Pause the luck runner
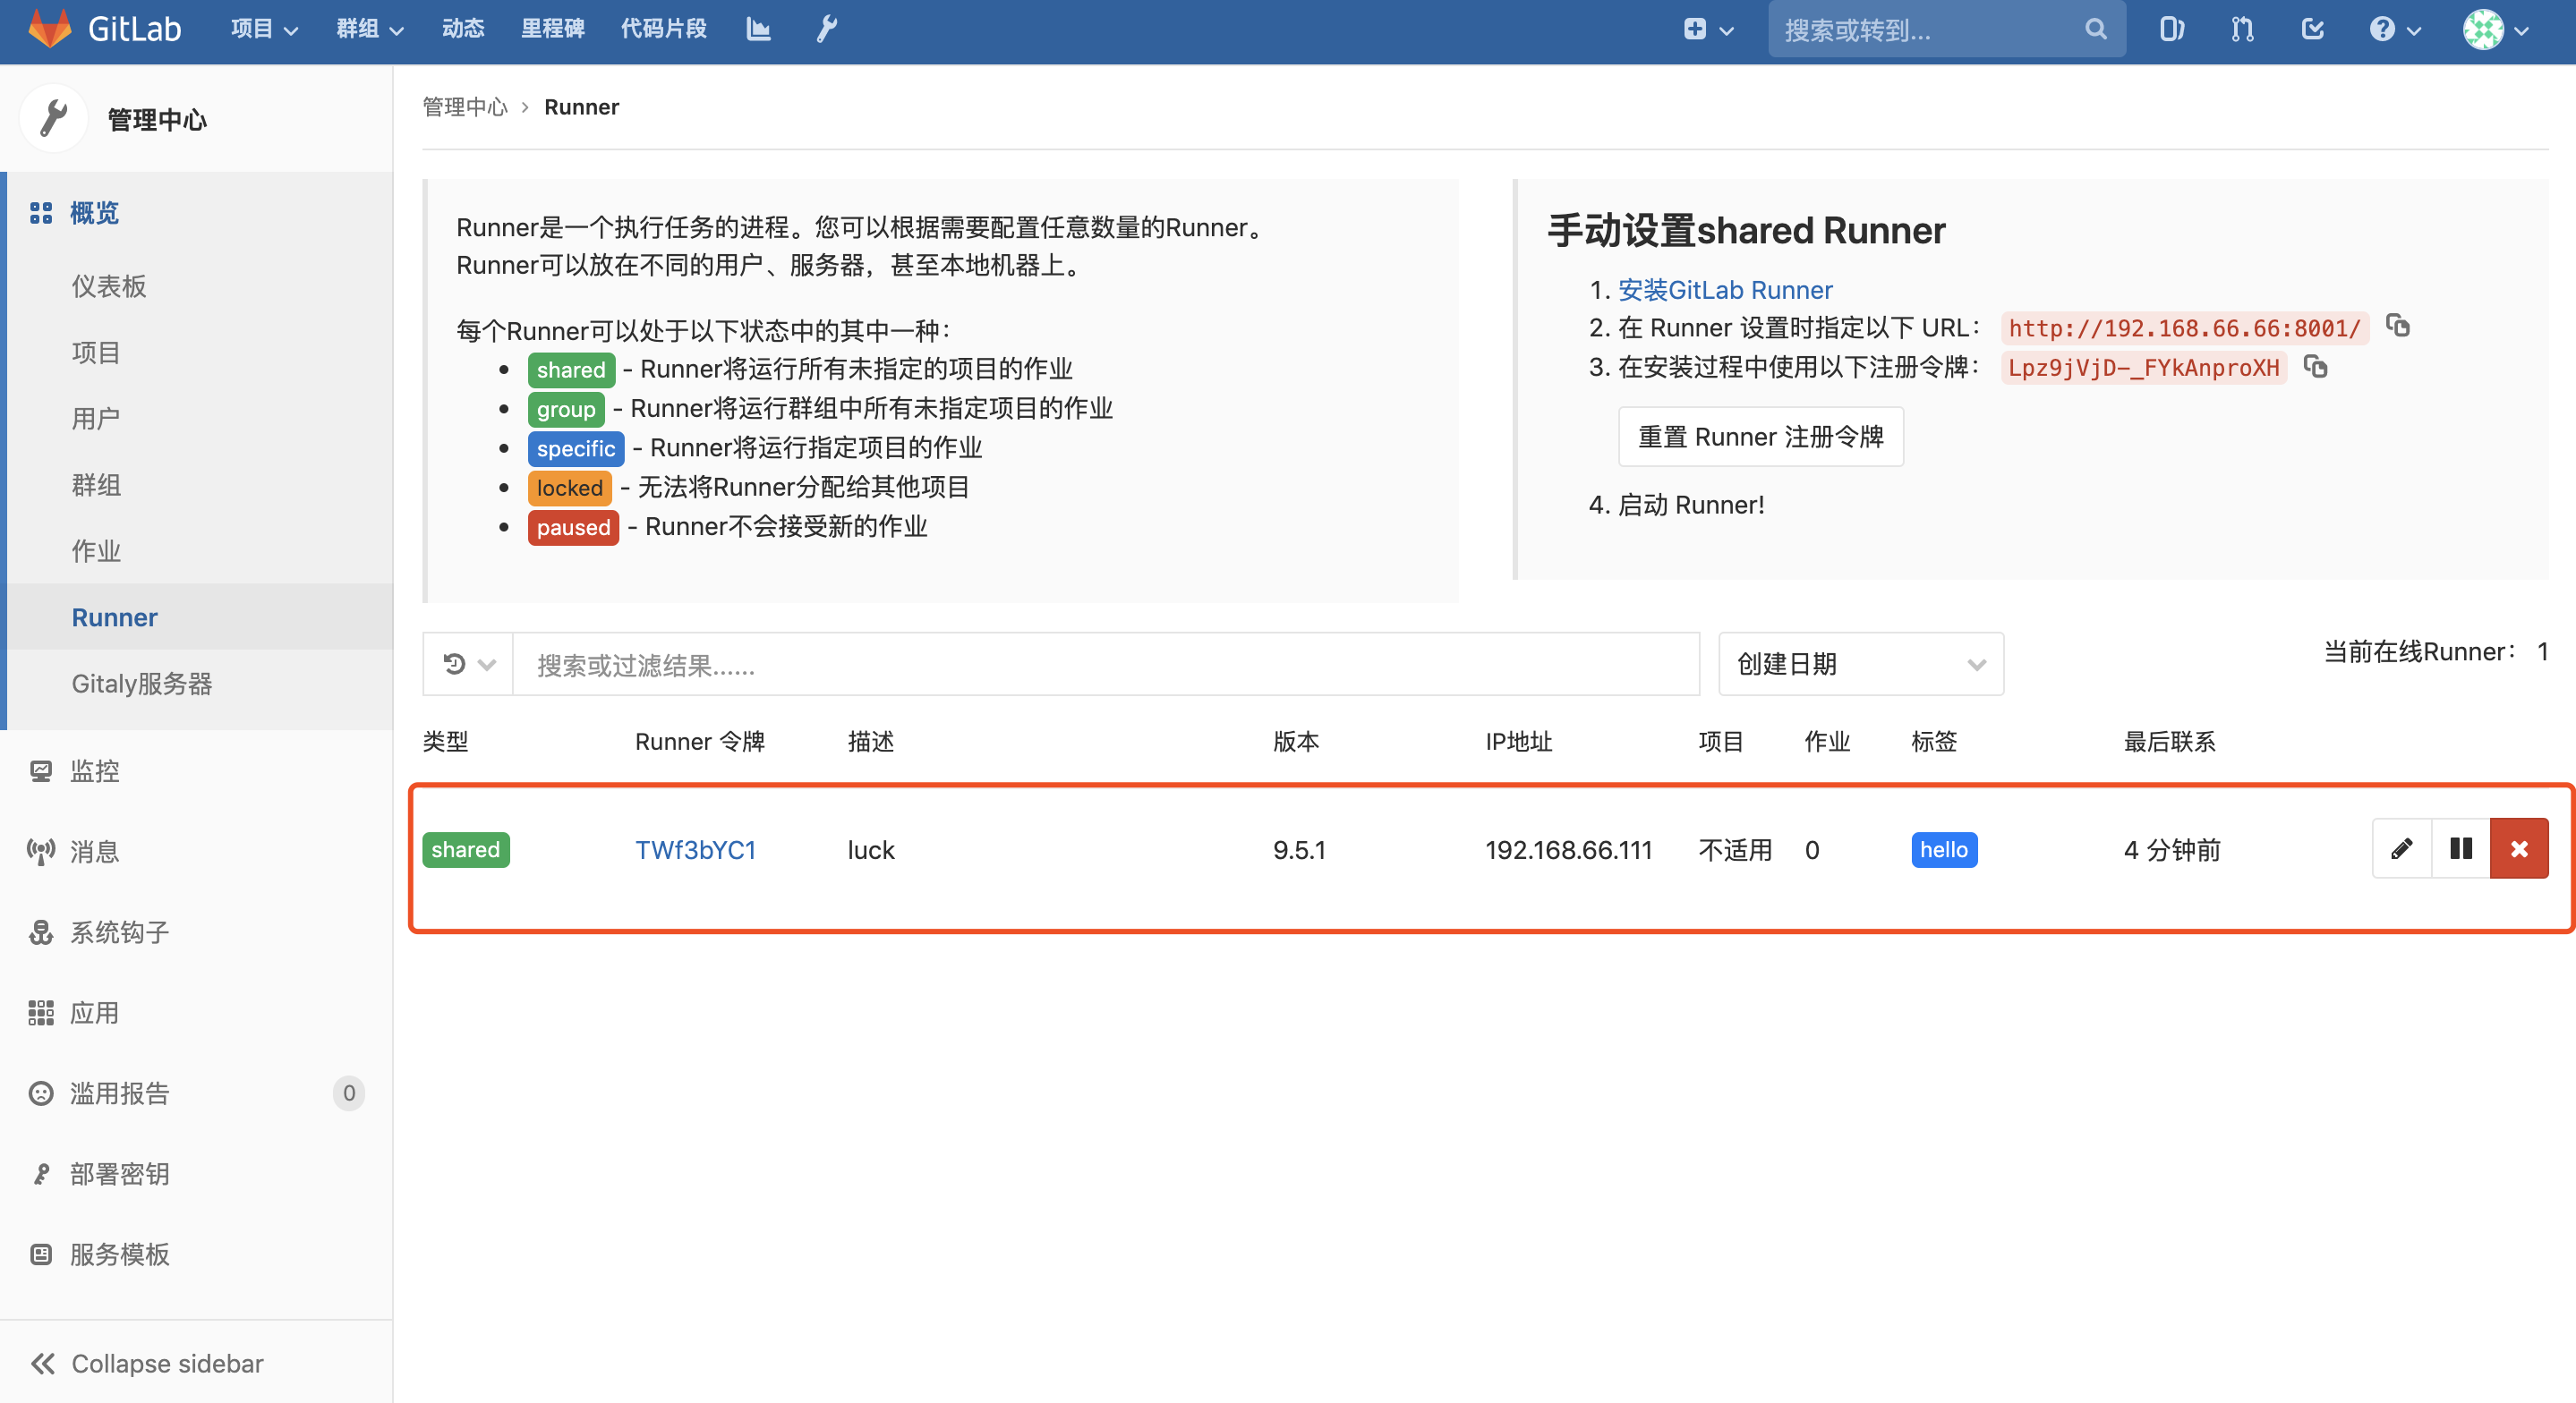Screen dimensions: 2576x1403 click(x=2460, y=848)
